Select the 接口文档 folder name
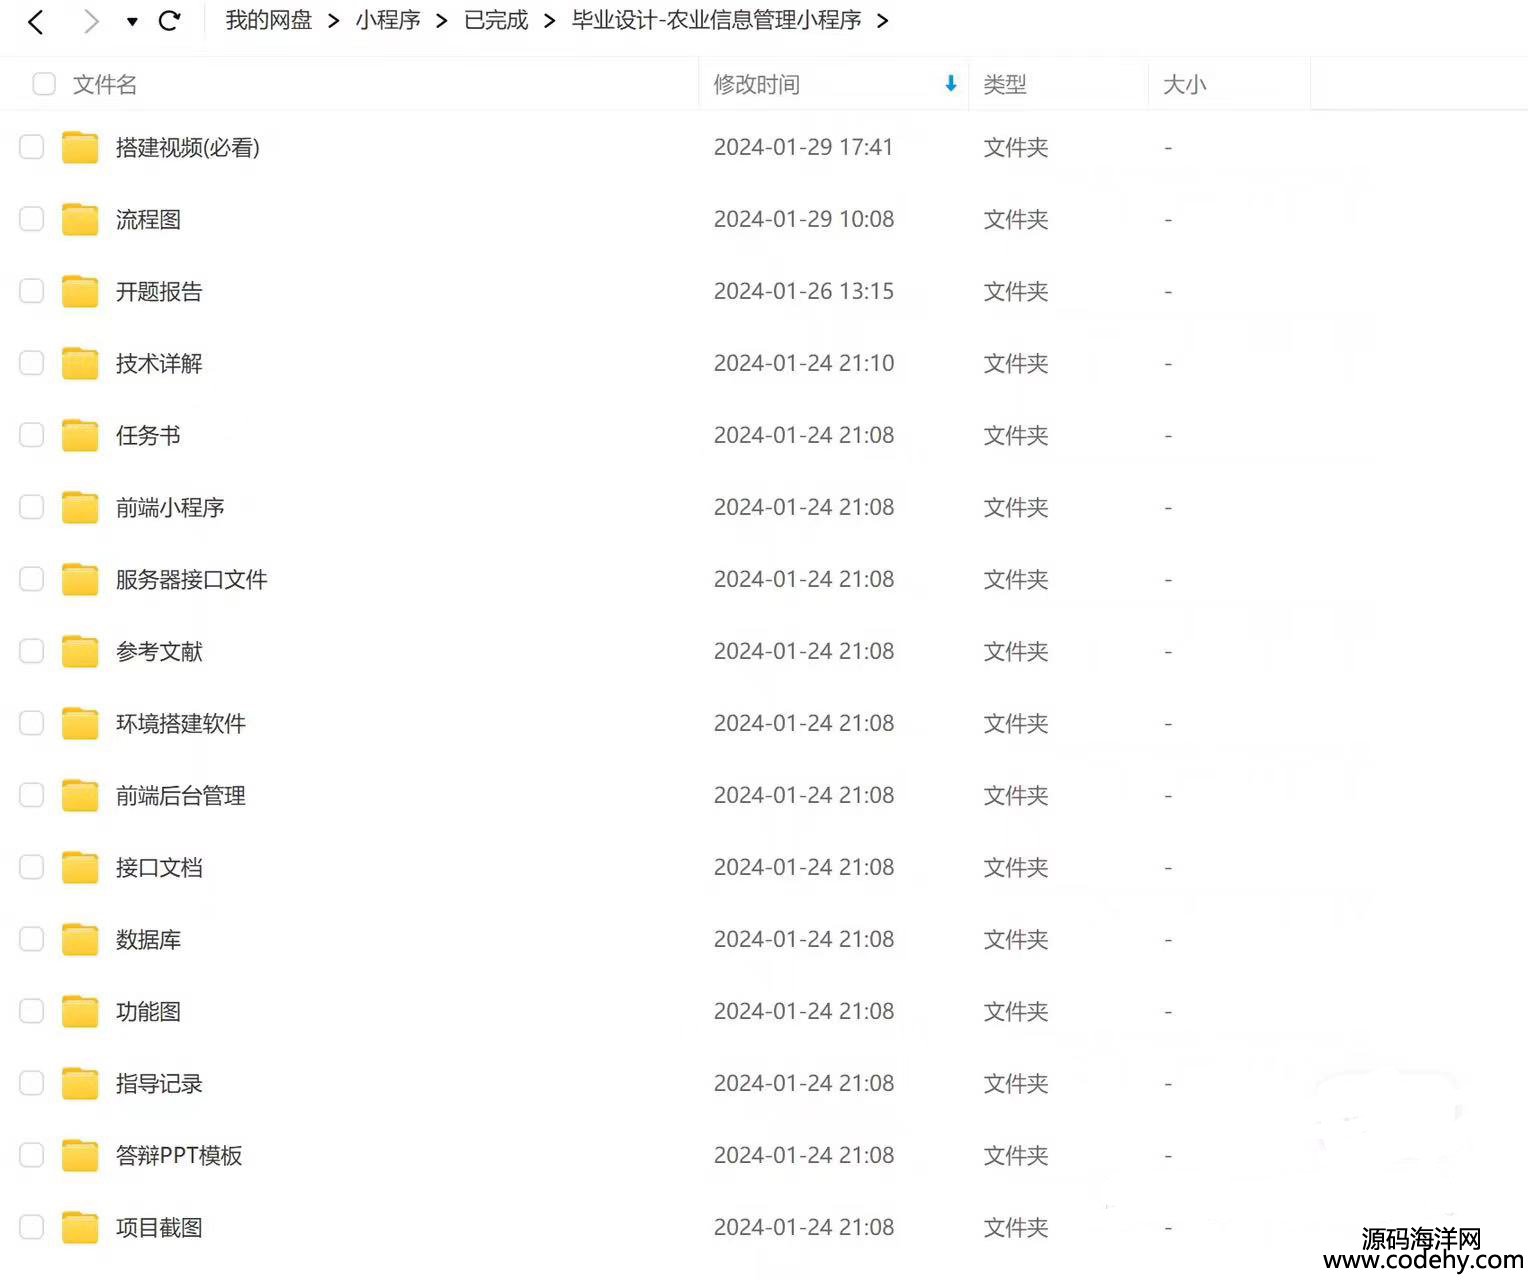The height and width of the screenshot is (1280, 1528). click(159, 867)
